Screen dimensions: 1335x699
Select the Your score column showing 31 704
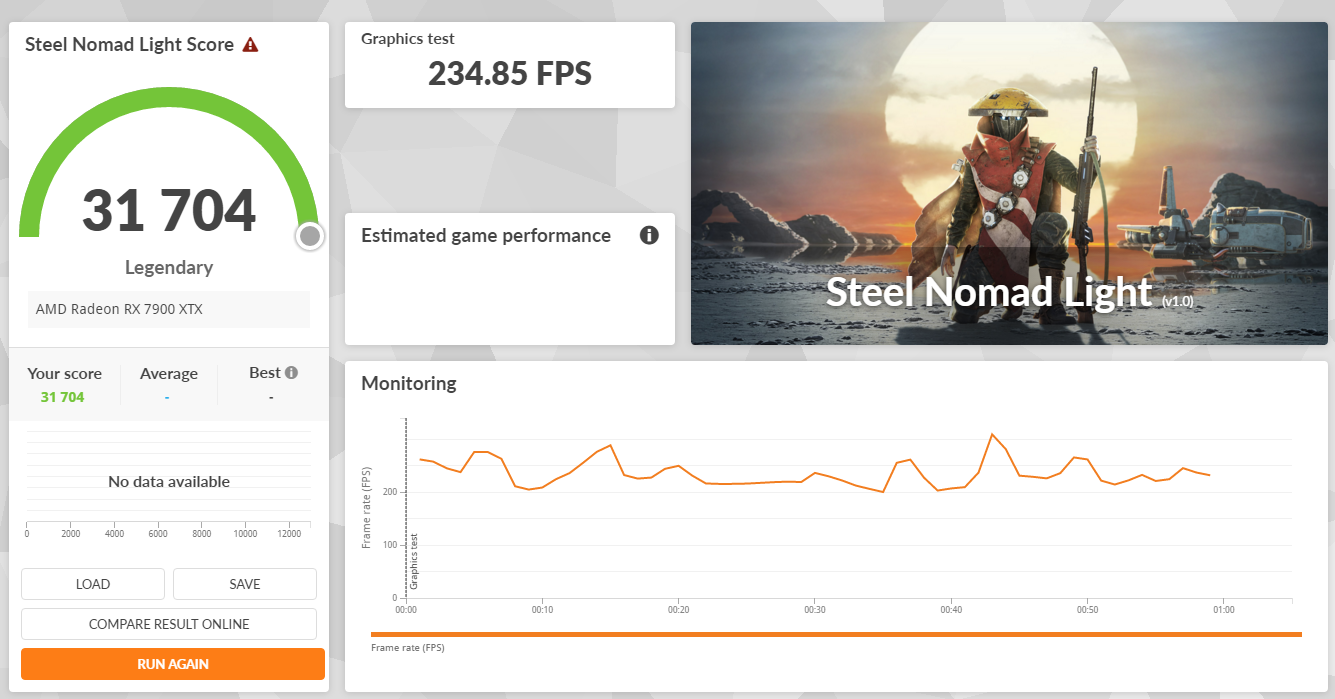click(64, 383)
